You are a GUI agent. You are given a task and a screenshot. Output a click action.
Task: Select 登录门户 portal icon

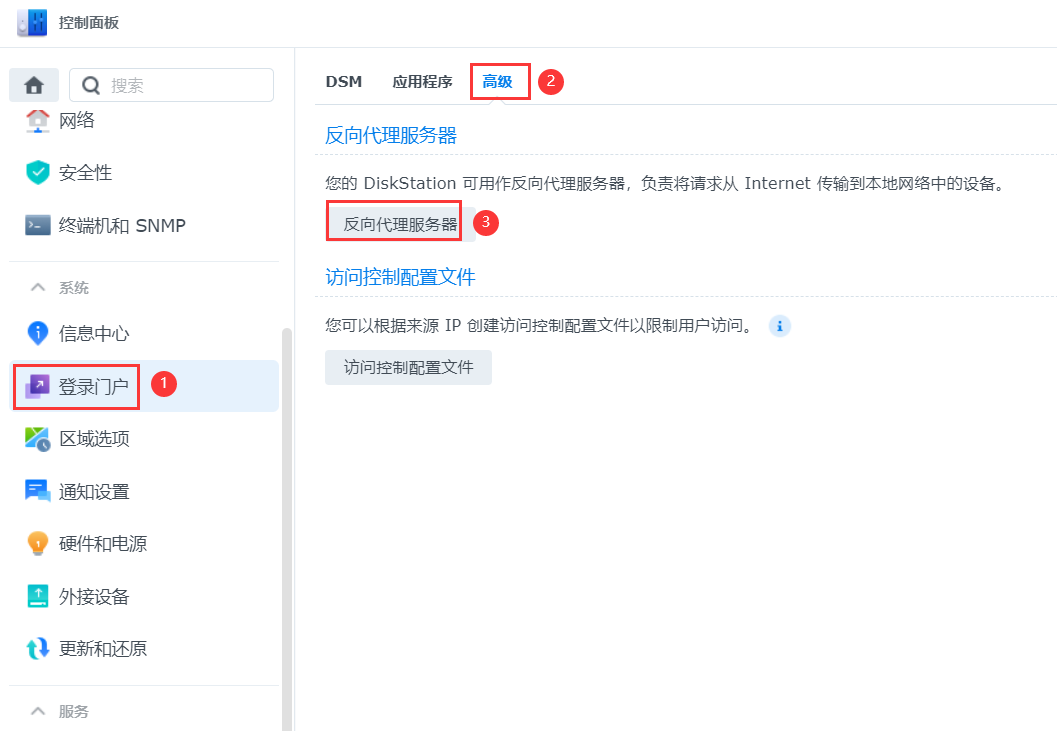tap(37, 386)
